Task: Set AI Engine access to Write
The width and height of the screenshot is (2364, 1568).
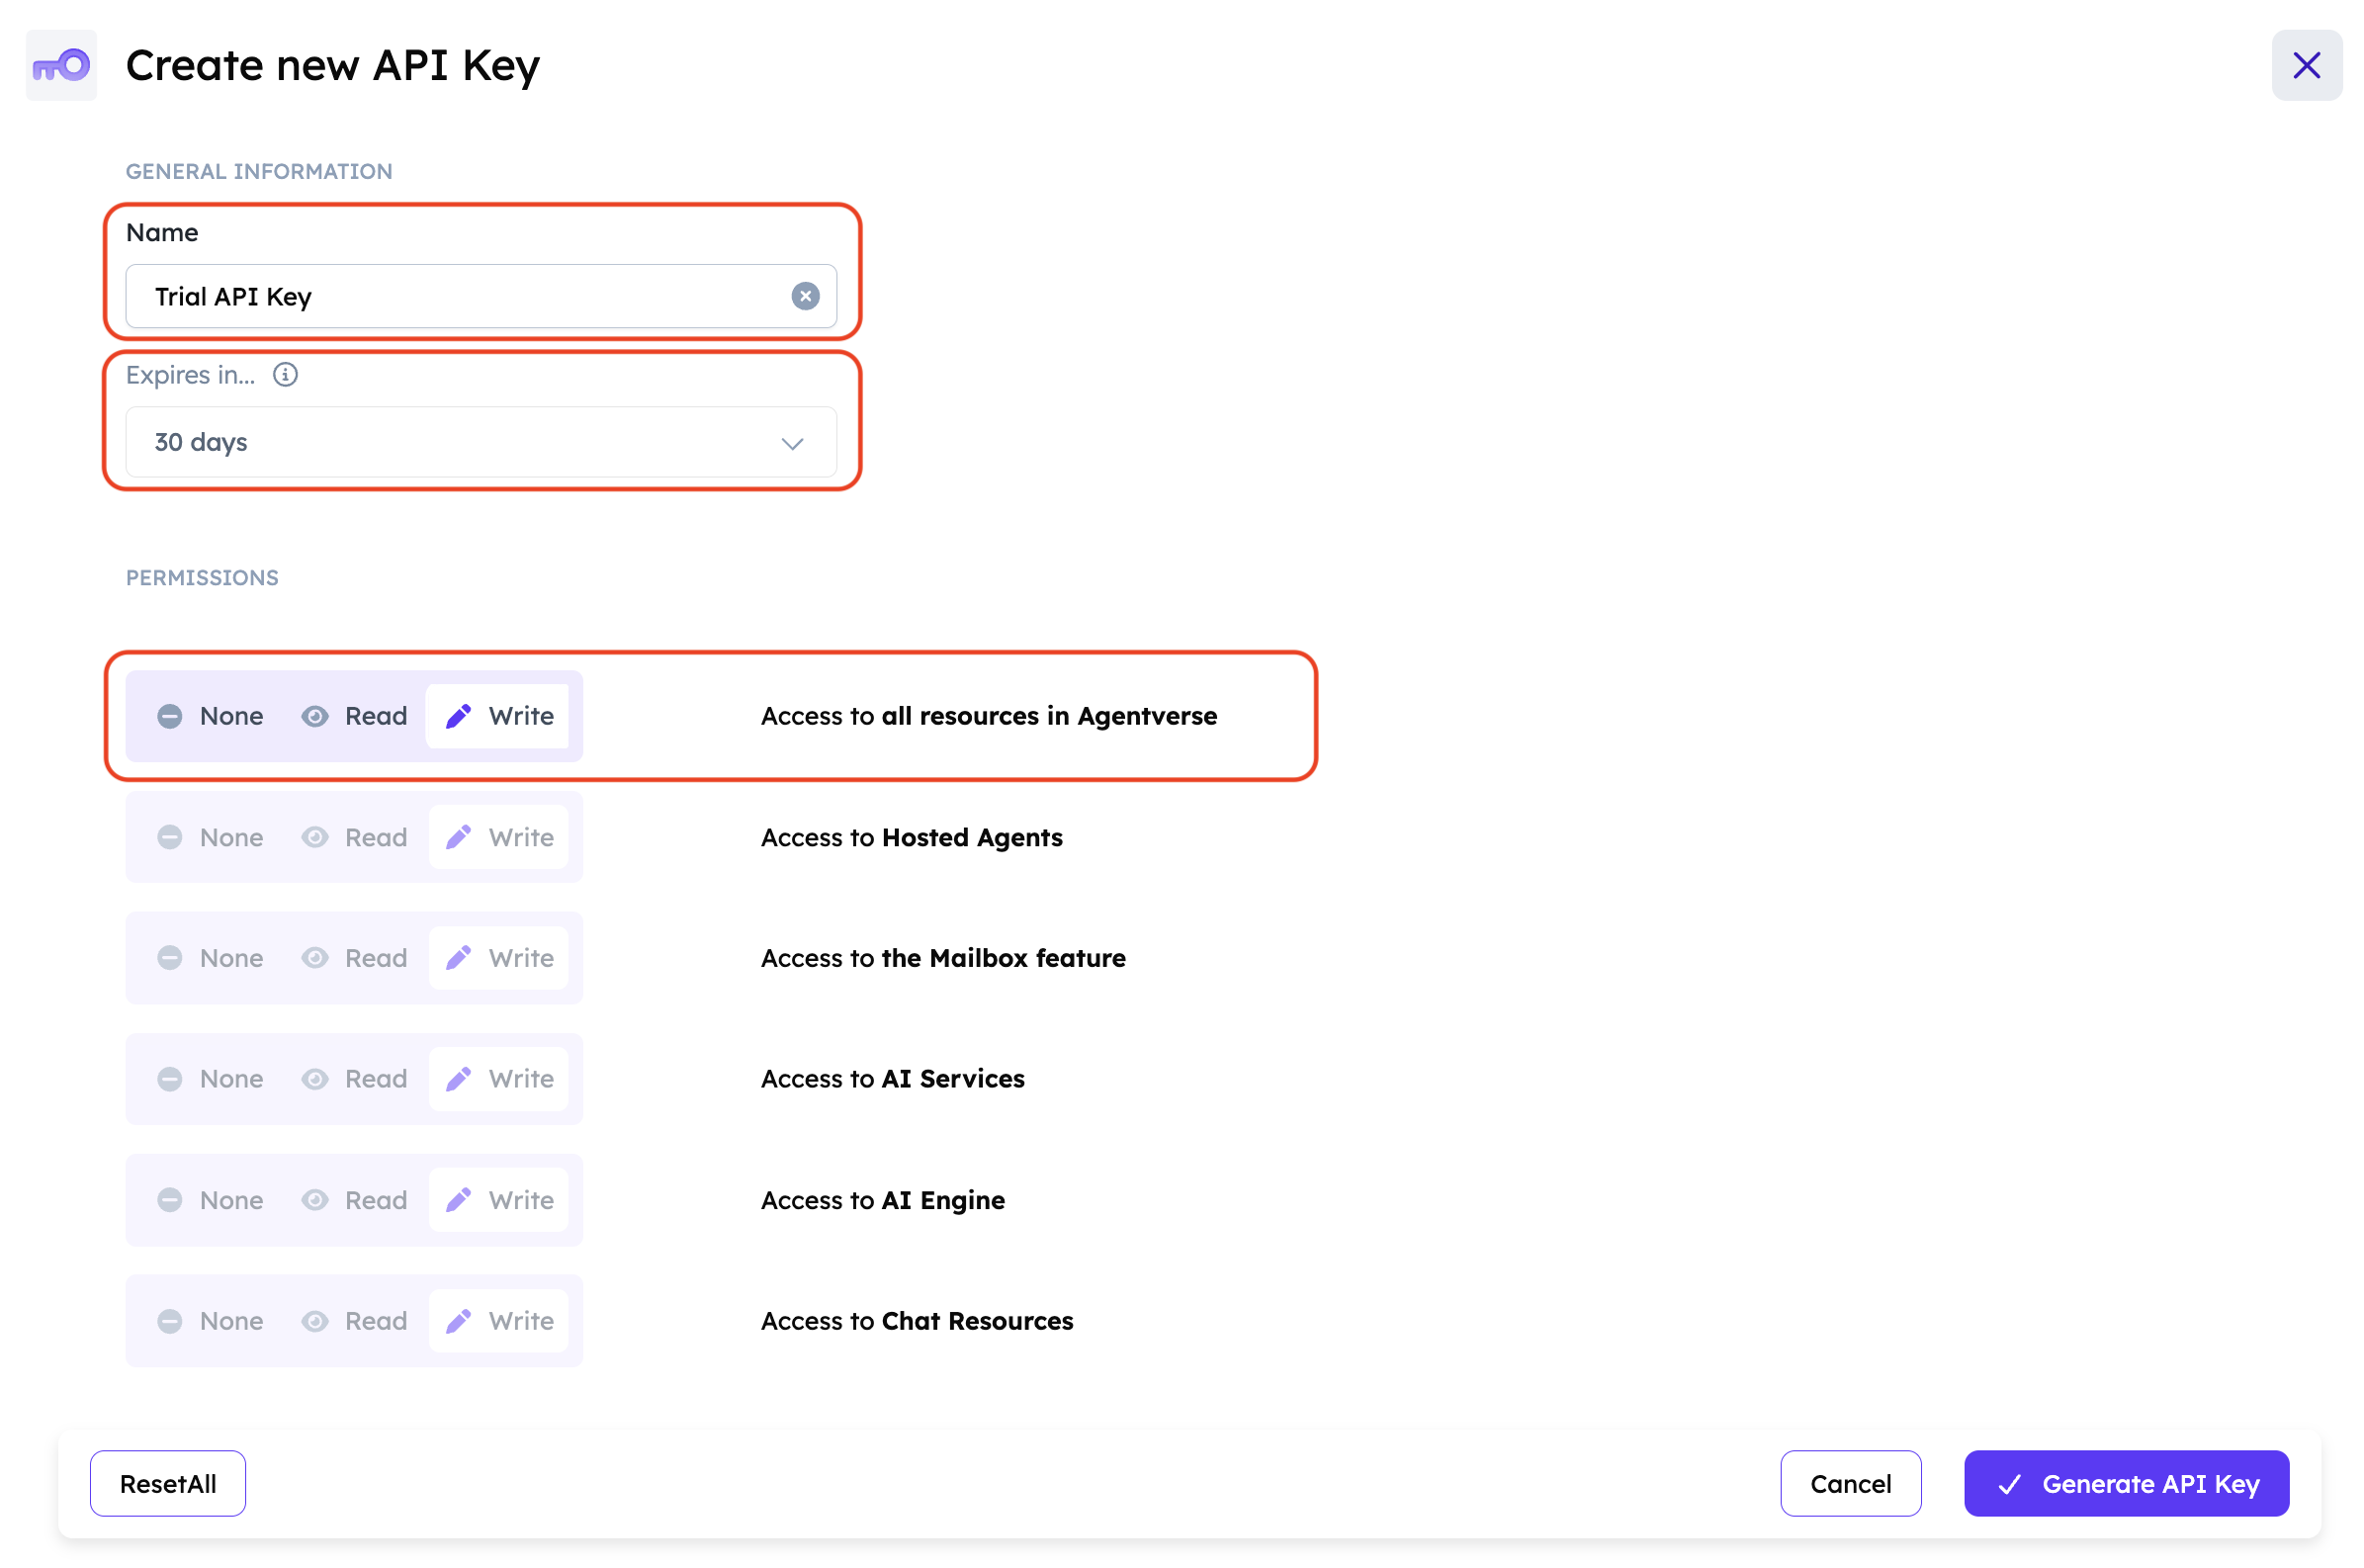Action: pos(498,1200)
